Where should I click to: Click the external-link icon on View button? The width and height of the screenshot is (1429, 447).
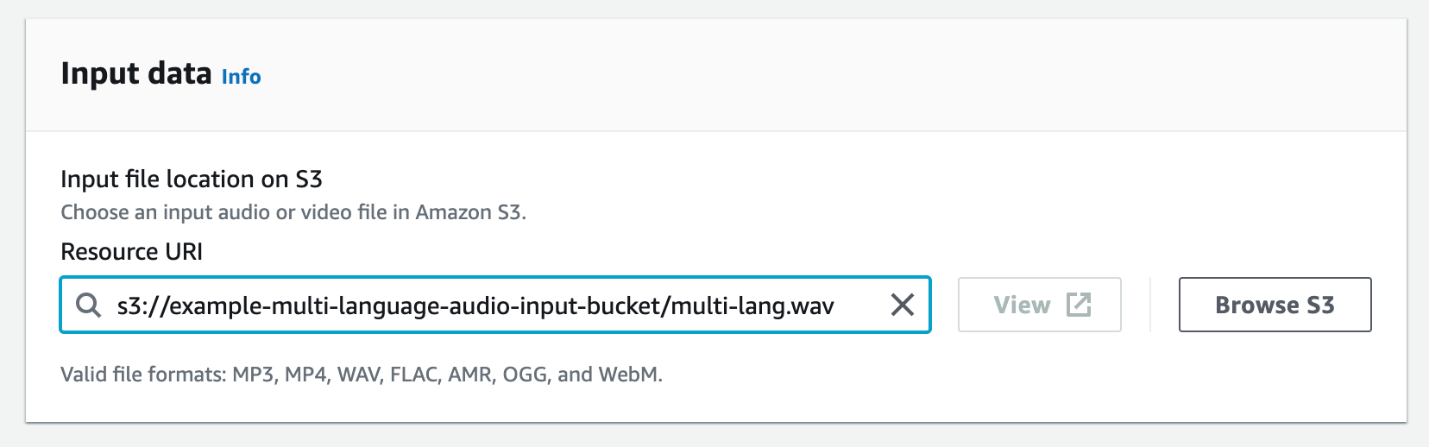(x=1078, y=305)
